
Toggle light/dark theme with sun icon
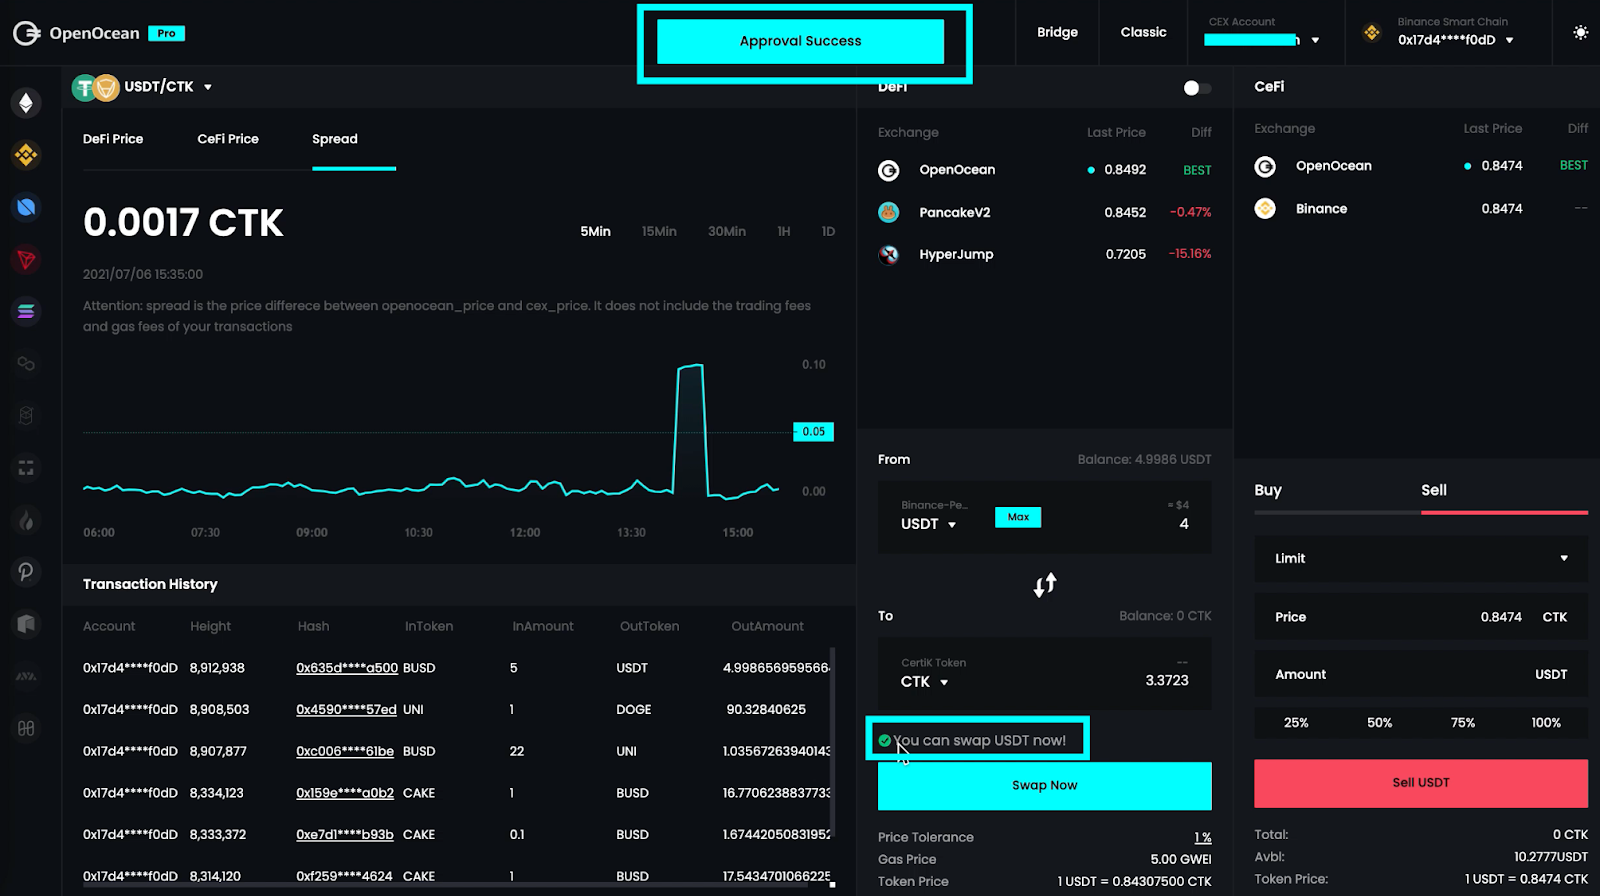point(1580,33)
